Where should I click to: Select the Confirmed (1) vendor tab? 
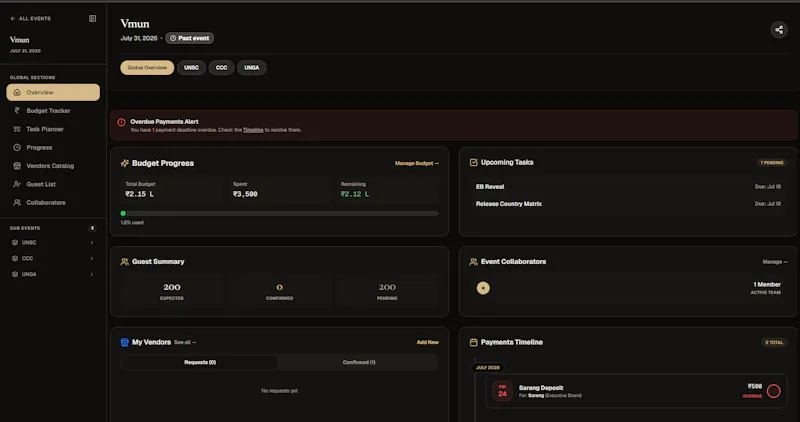tap(359, 362)
